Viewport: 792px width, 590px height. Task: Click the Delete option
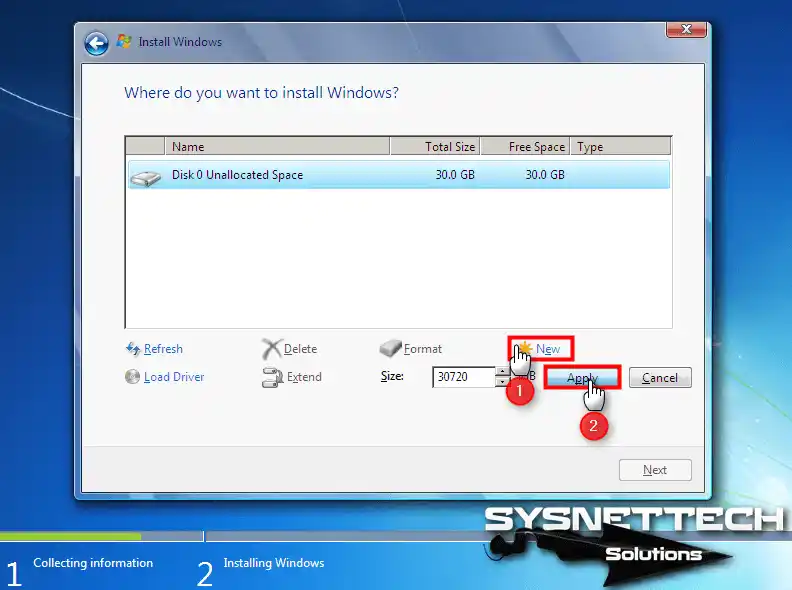[x=301, y=349]
